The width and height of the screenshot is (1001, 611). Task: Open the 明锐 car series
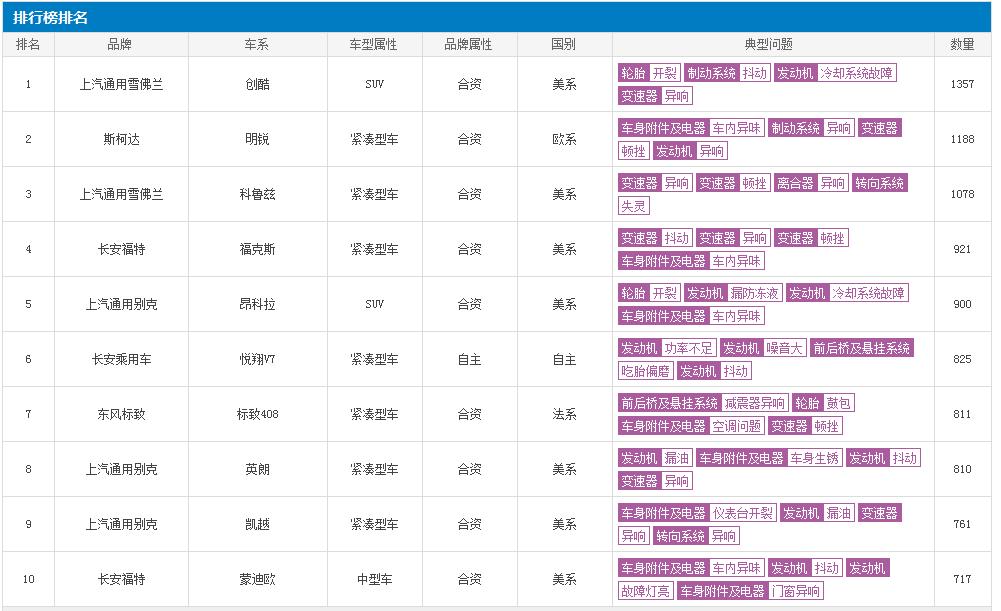(257, 139)
